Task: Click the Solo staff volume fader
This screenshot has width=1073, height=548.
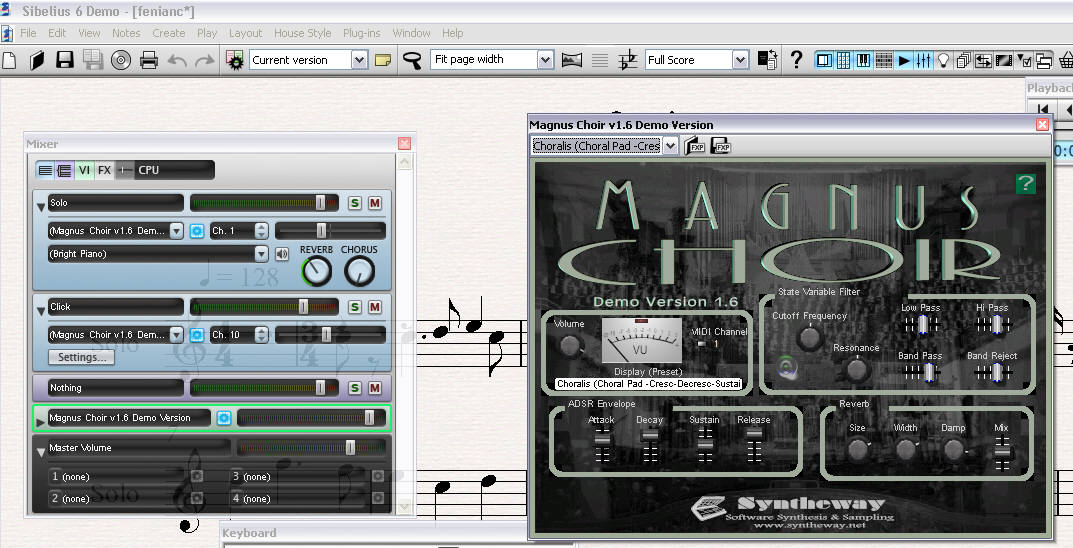Action: click(320, 203)
